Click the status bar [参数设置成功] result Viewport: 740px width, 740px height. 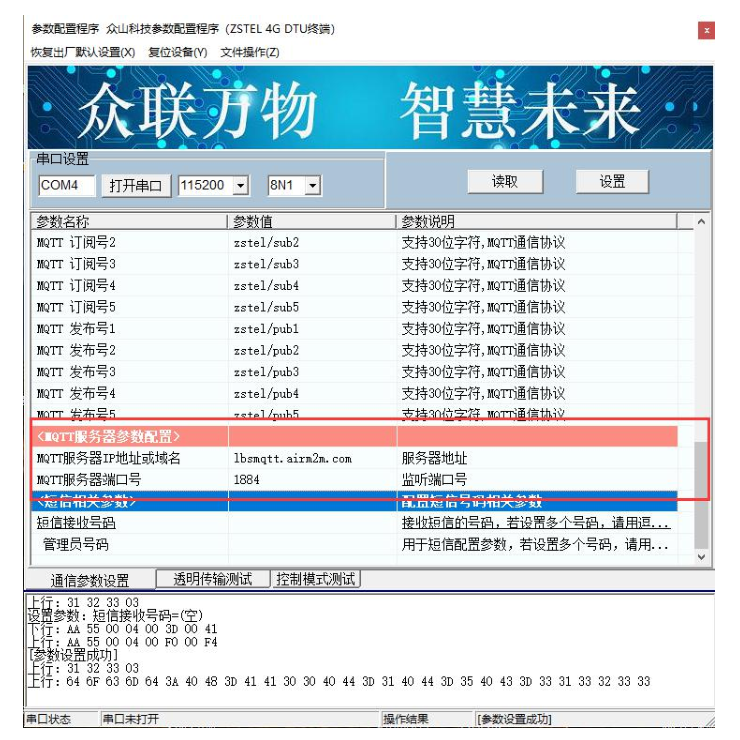click(514, 719)
